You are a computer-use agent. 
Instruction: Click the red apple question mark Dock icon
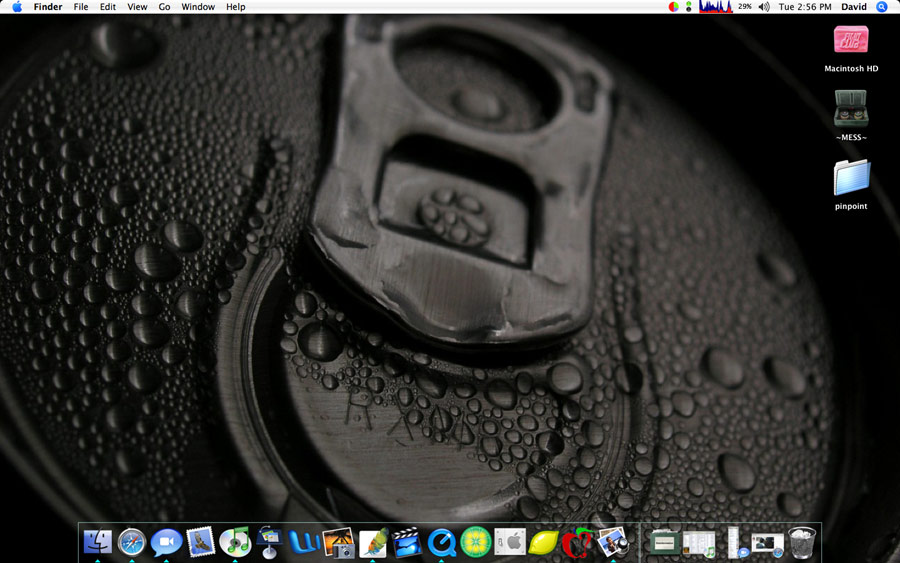coord(577,543)
